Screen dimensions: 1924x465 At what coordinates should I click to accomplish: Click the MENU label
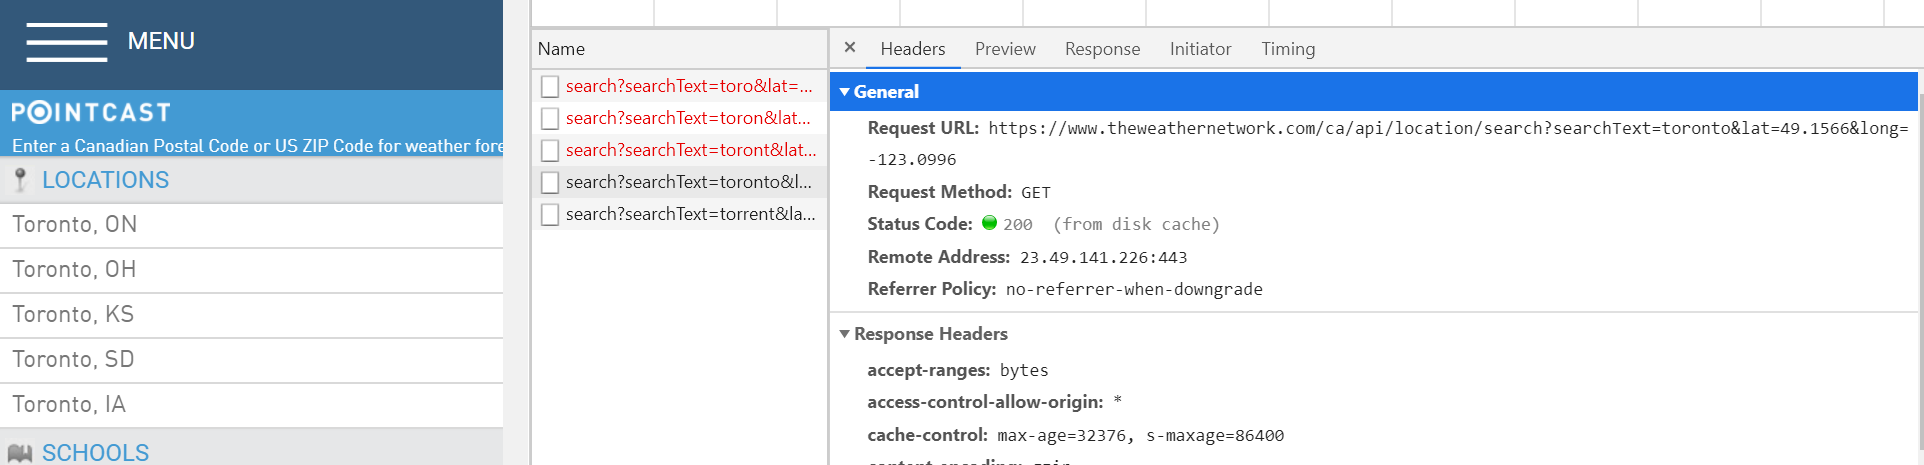pos(161,42)
